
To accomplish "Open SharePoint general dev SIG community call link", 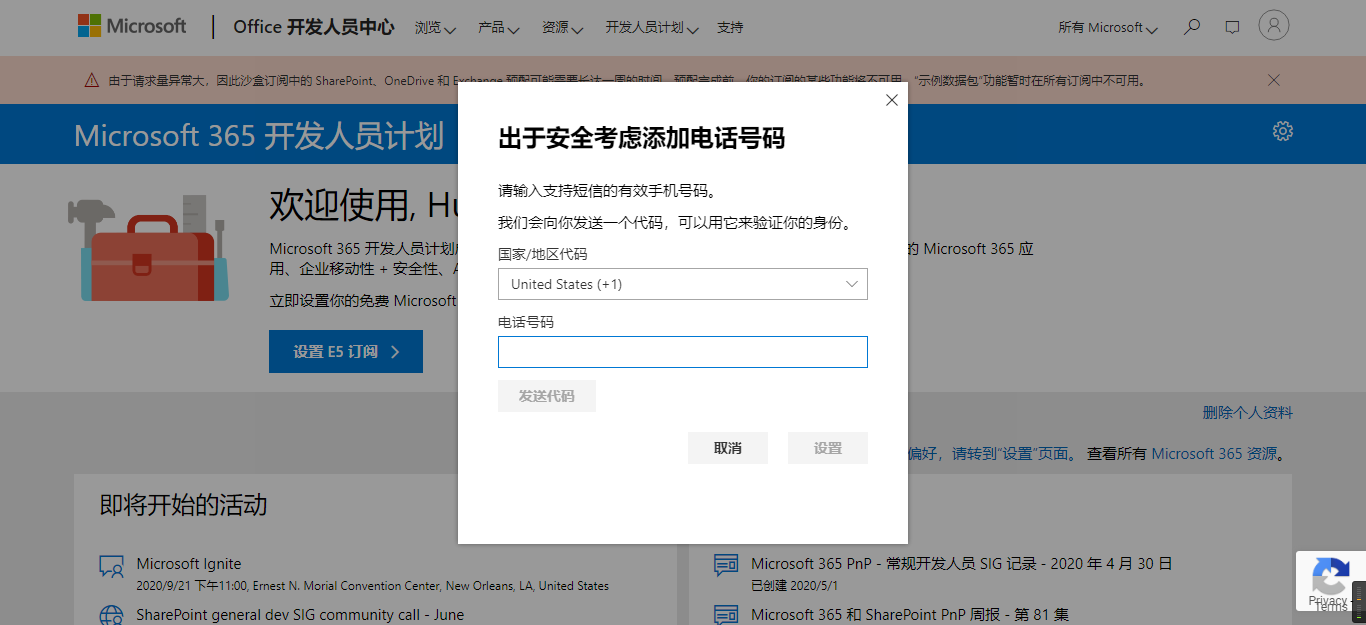I will point(300,615).
